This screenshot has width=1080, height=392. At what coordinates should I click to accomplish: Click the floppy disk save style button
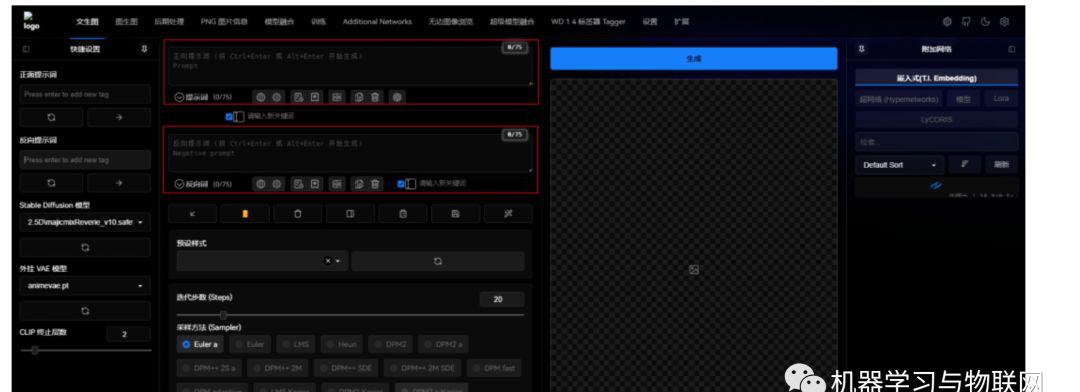[455, 214]
